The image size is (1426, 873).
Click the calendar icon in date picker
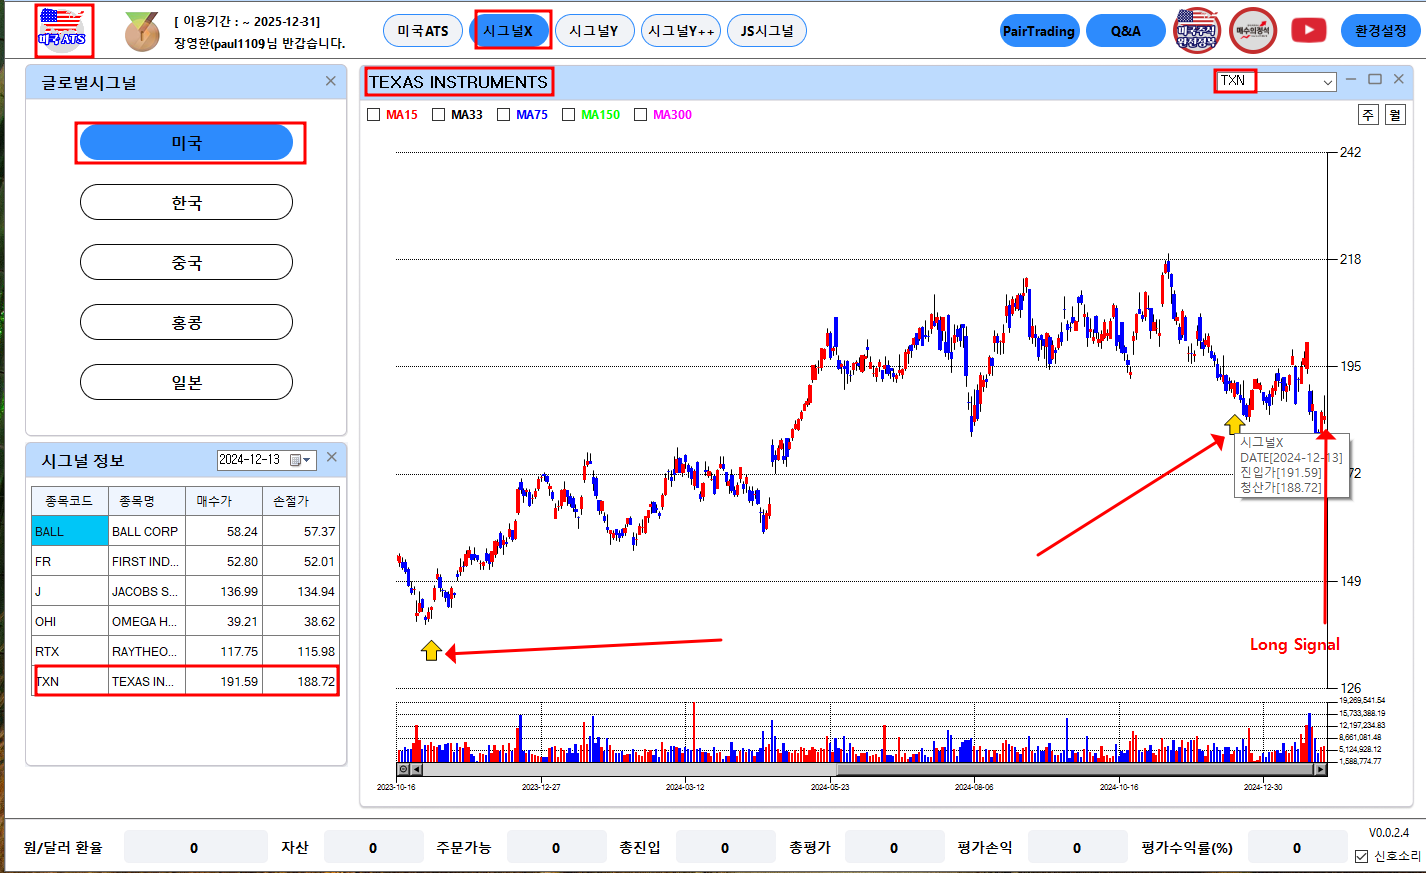295,460
